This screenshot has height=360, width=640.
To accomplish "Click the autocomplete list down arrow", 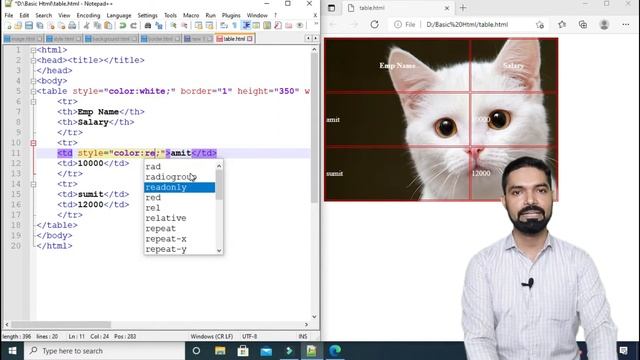I will (x=219, y=250).
